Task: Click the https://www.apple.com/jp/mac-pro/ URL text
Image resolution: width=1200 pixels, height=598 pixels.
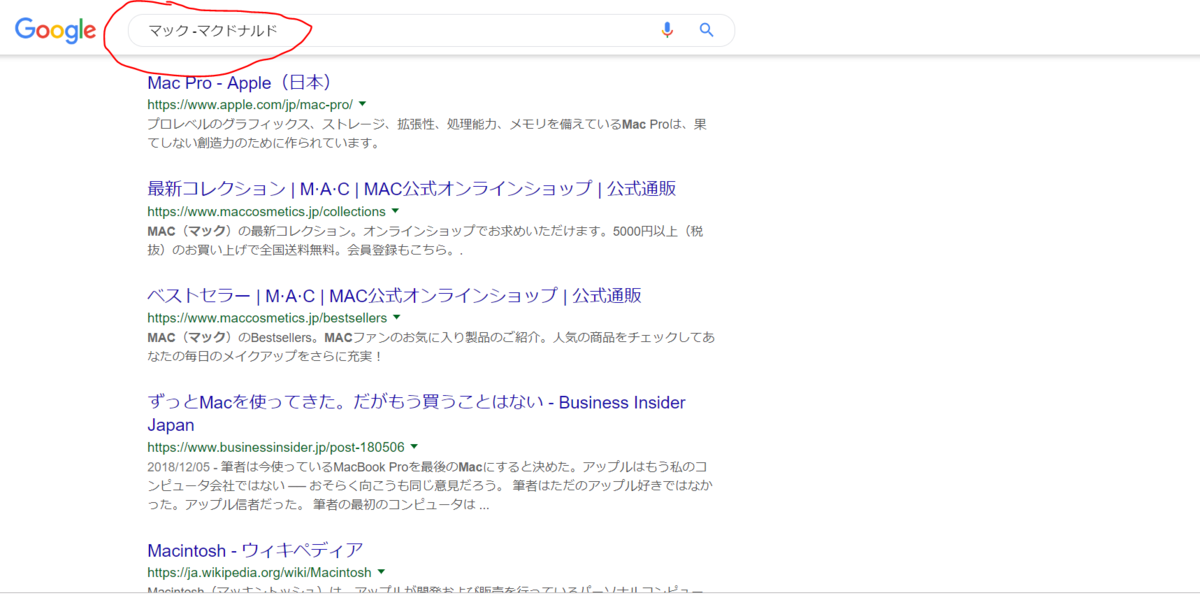Action: tap(250, 104)
